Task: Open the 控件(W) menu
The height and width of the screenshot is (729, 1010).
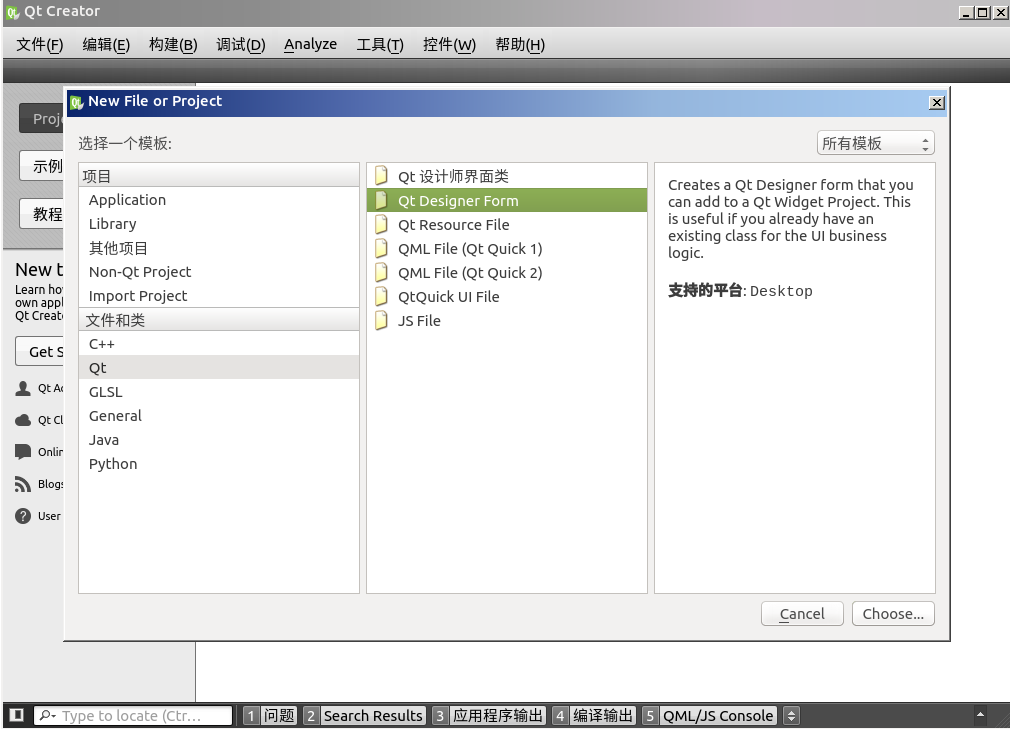Action: click(x=449, y=44)
